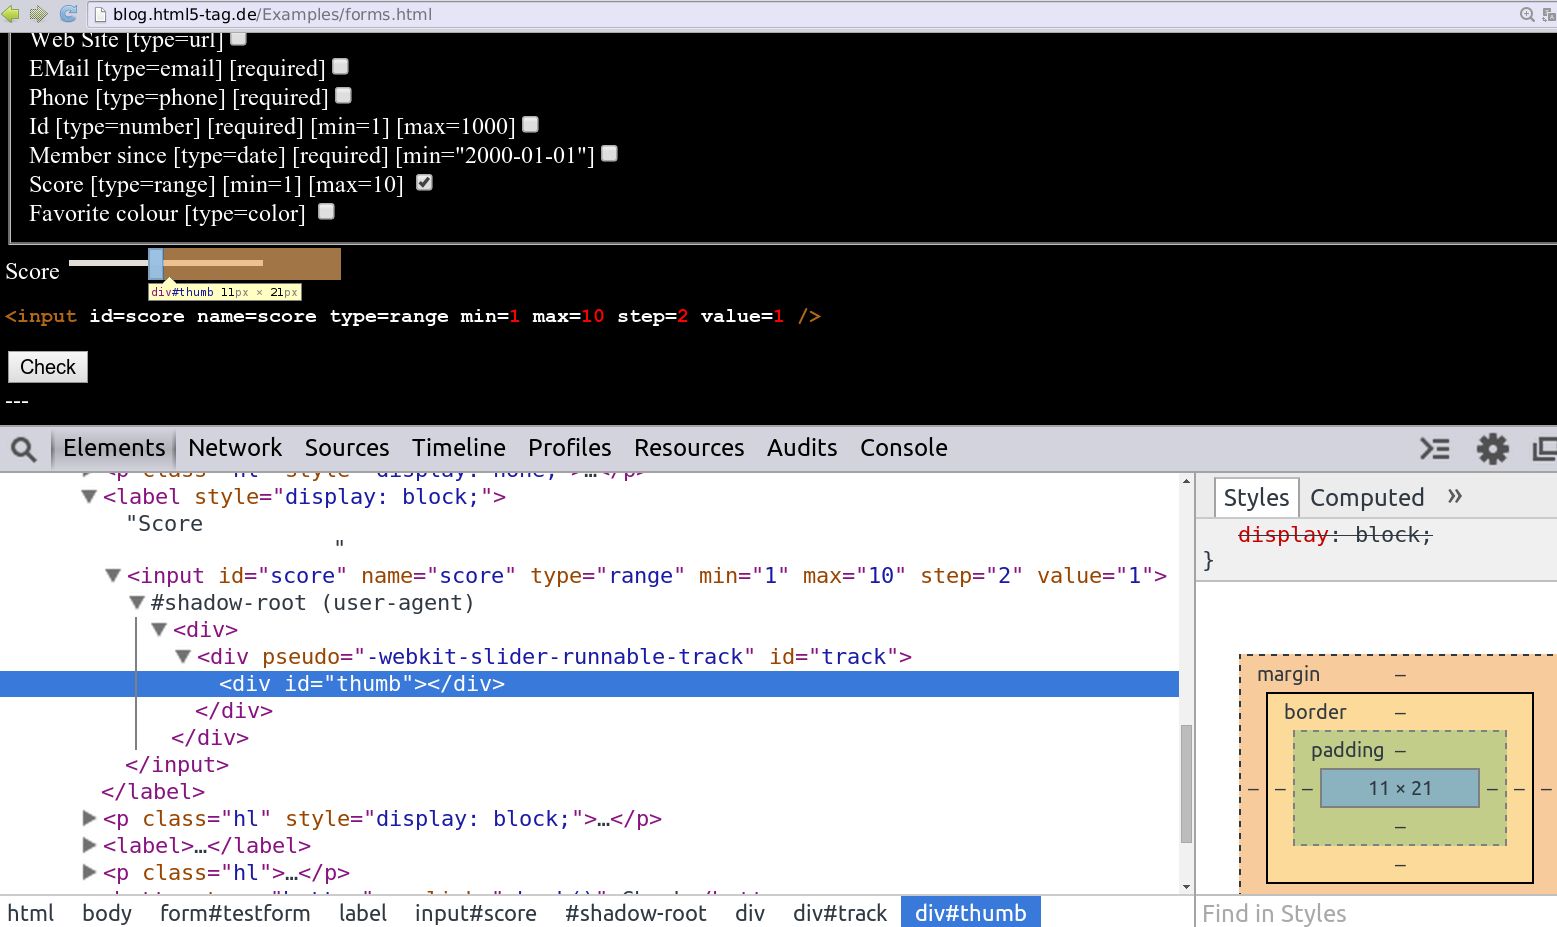This screenshot has width=1557, height=927.
Task: Expand the p class="hl" style="display: block;" node
Action: 89,818
